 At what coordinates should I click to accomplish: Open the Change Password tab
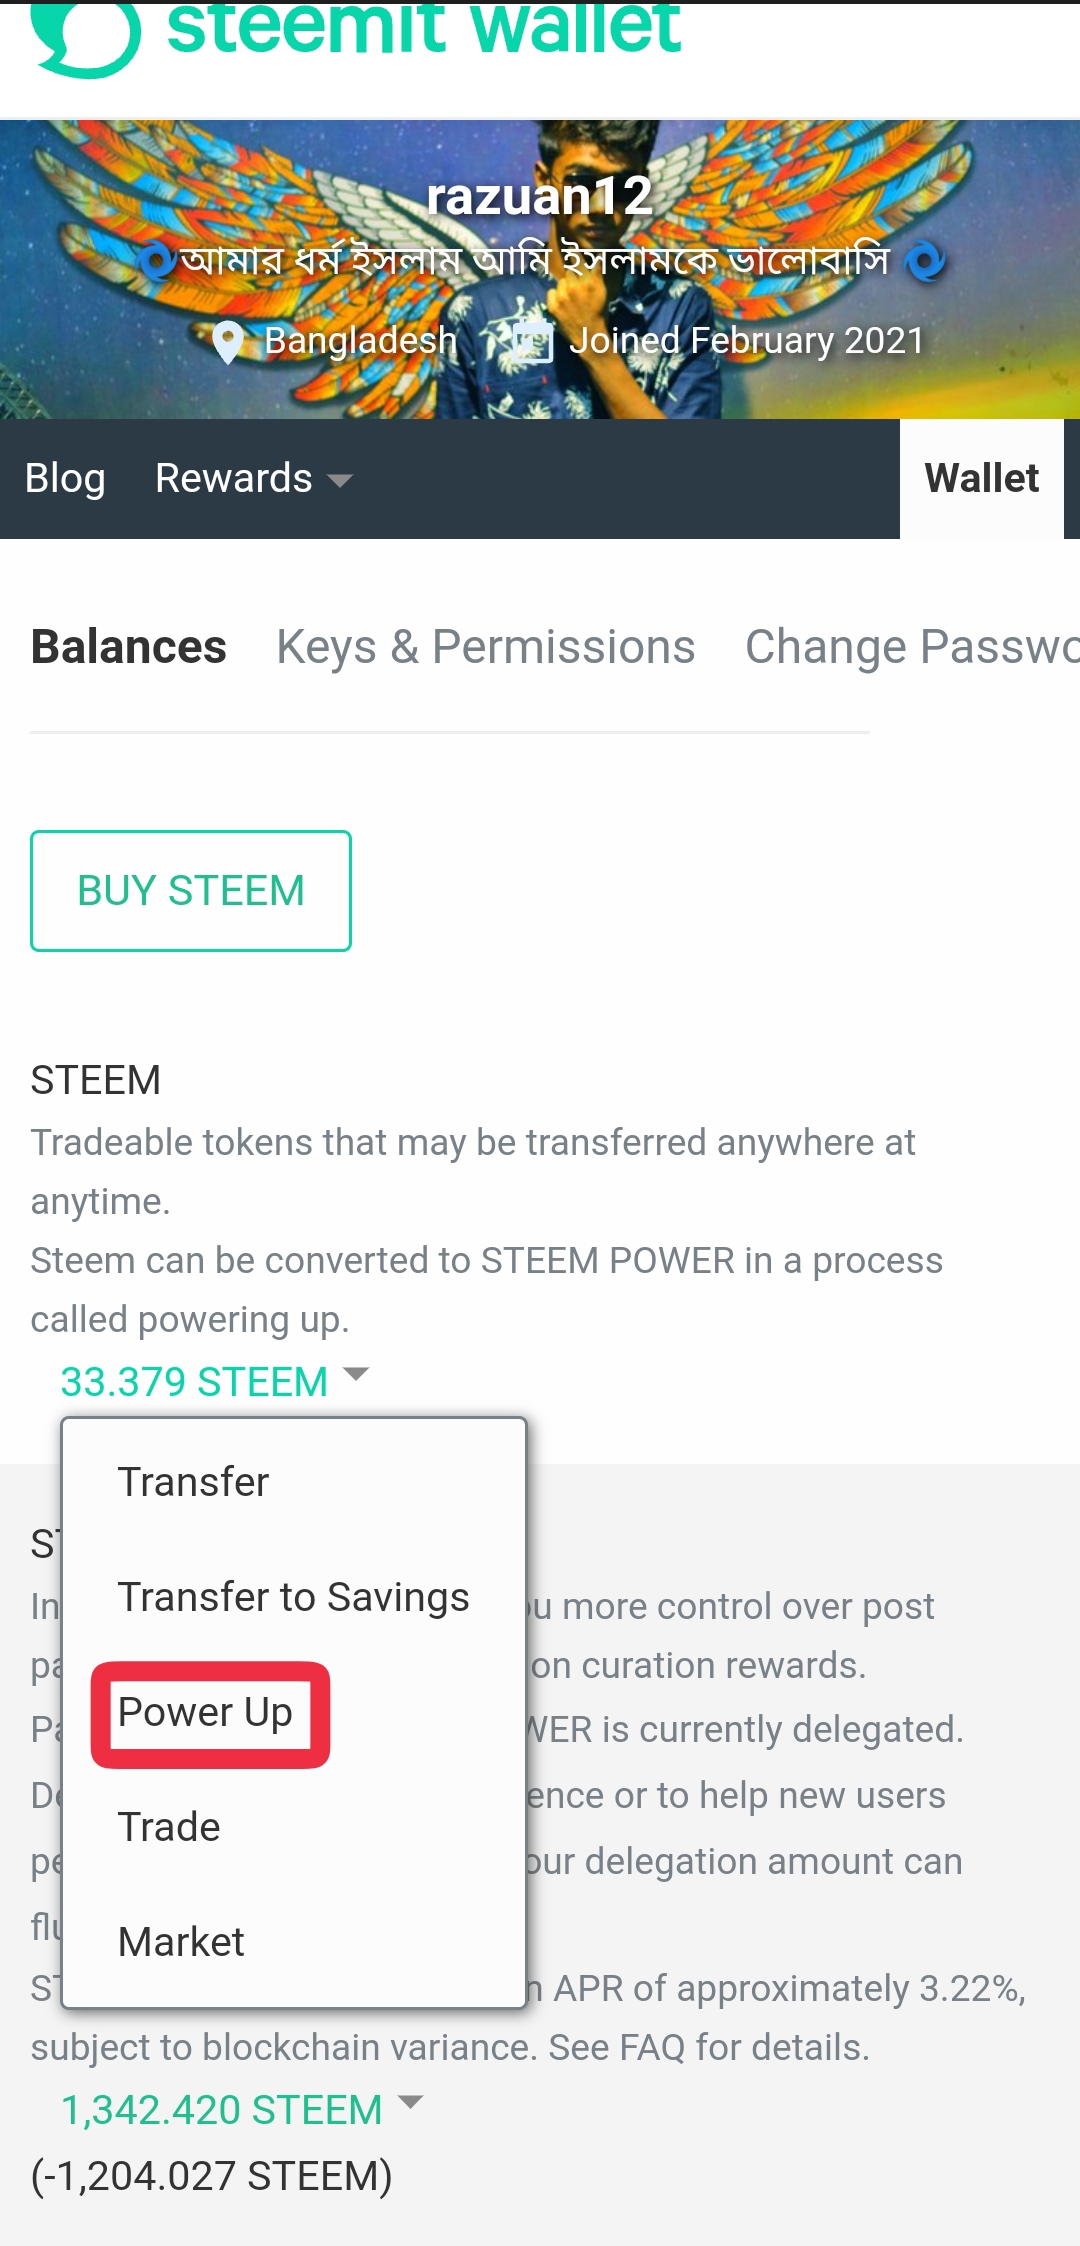point(911,647)
